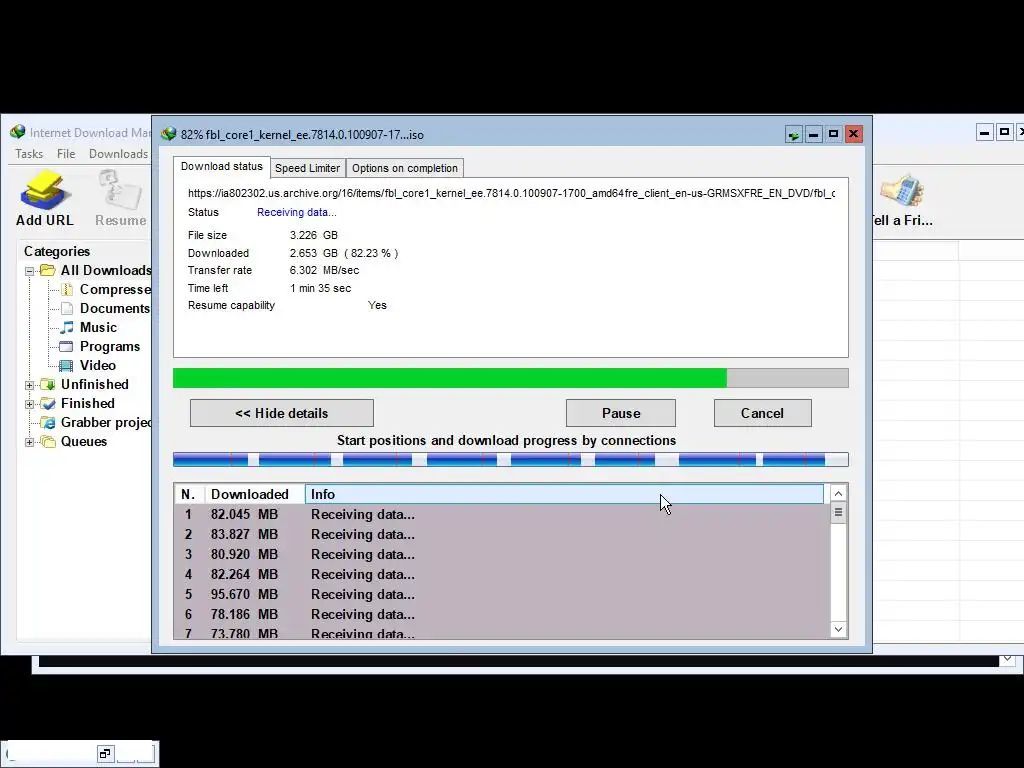
Task: Click the '2.653 GB ( 82.23 % )' downloaded value
Action: 344,253
